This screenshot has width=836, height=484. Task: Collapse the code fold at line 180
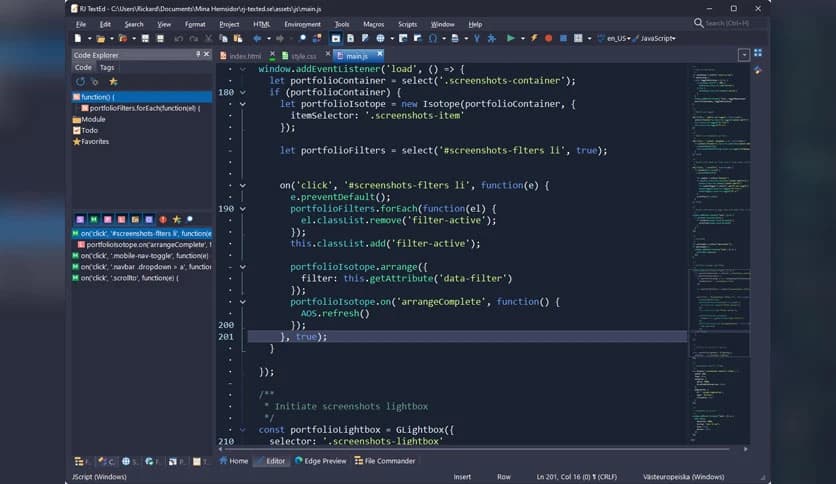(x=242, y=92)
